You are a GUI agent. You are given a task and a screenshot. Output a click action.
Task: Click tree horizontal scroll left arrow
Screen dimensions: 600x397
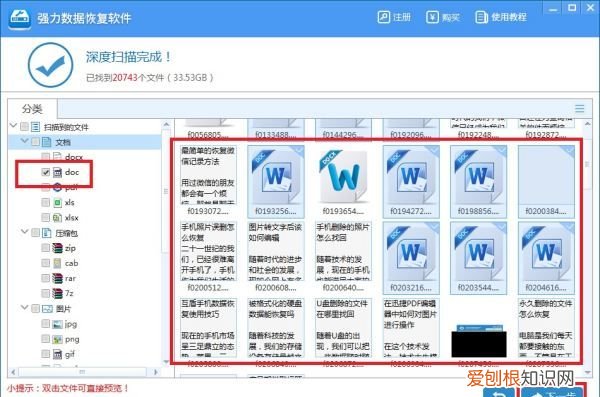coord(13,372)
